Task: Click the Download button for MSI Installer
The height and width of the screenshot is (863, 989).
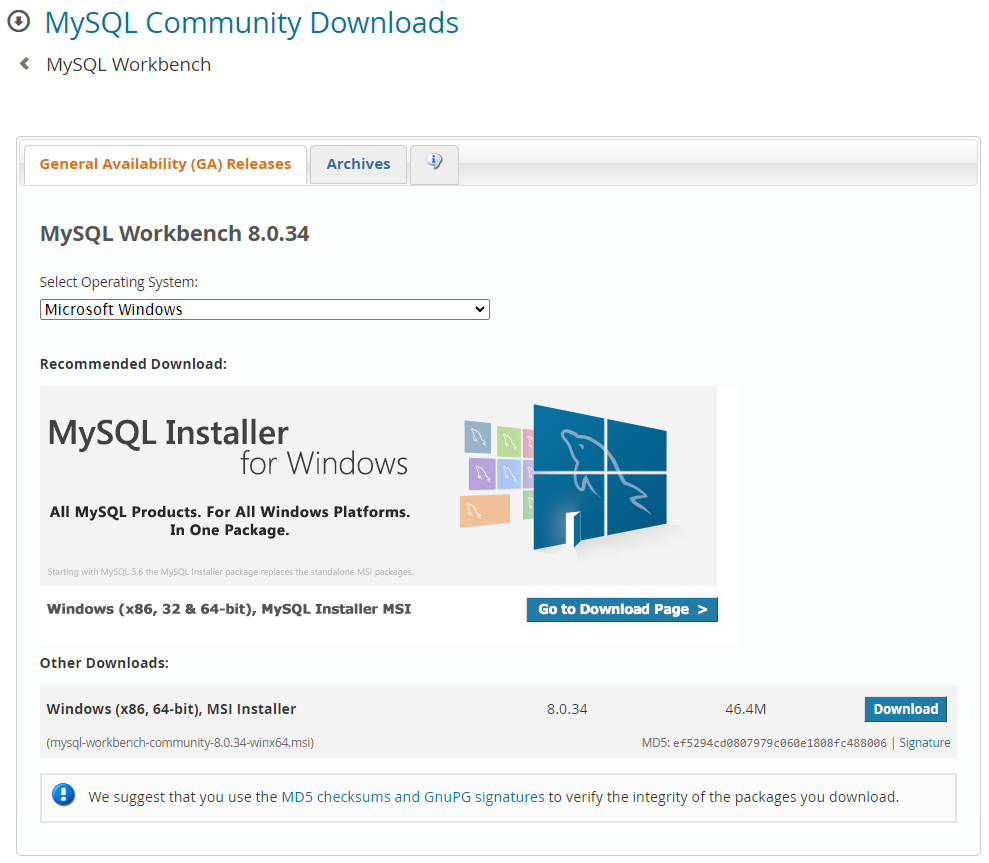Action: pyautogui.click(x=905, y=709)
